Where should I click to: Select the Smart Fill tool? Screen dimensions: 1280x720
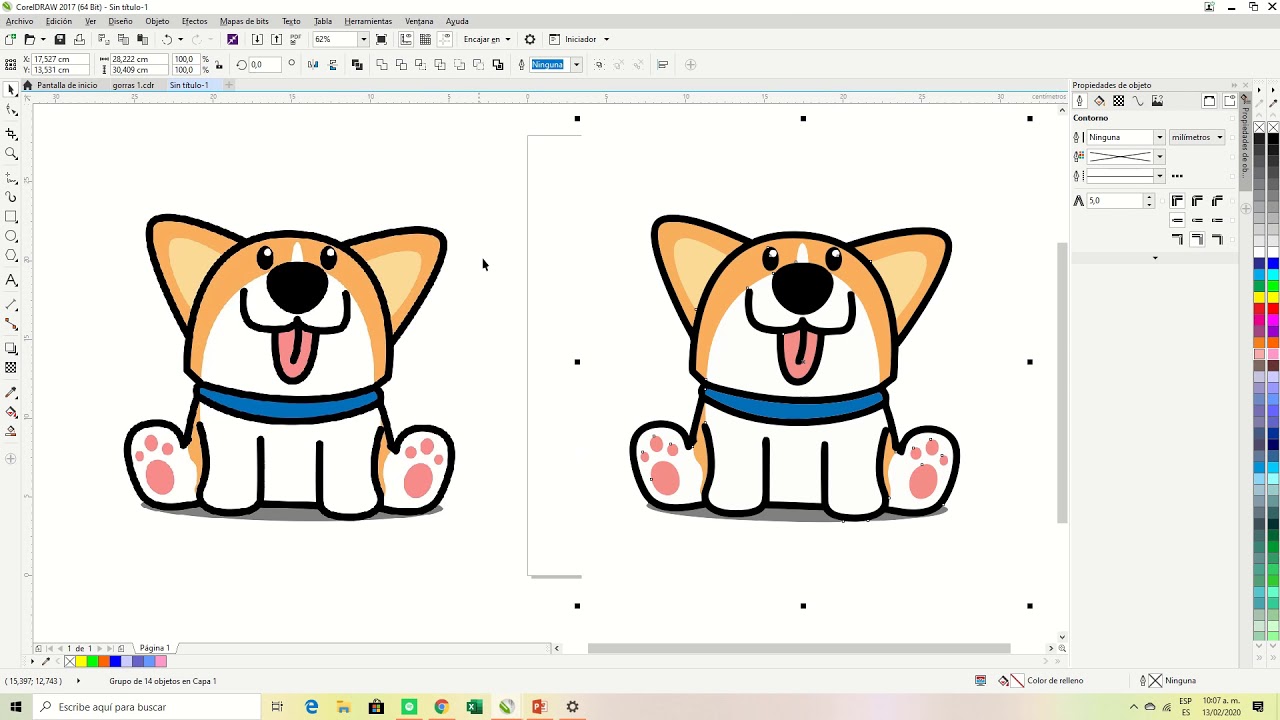[11, 432]
